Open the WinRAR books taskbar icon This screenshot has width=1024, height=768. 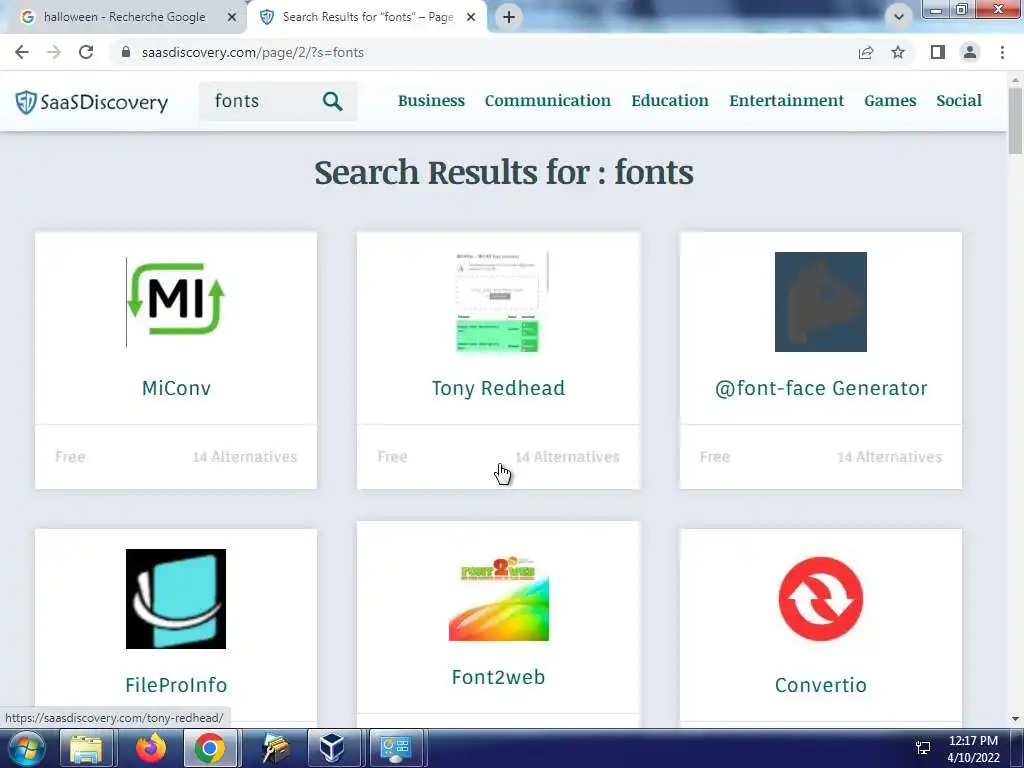275,748
